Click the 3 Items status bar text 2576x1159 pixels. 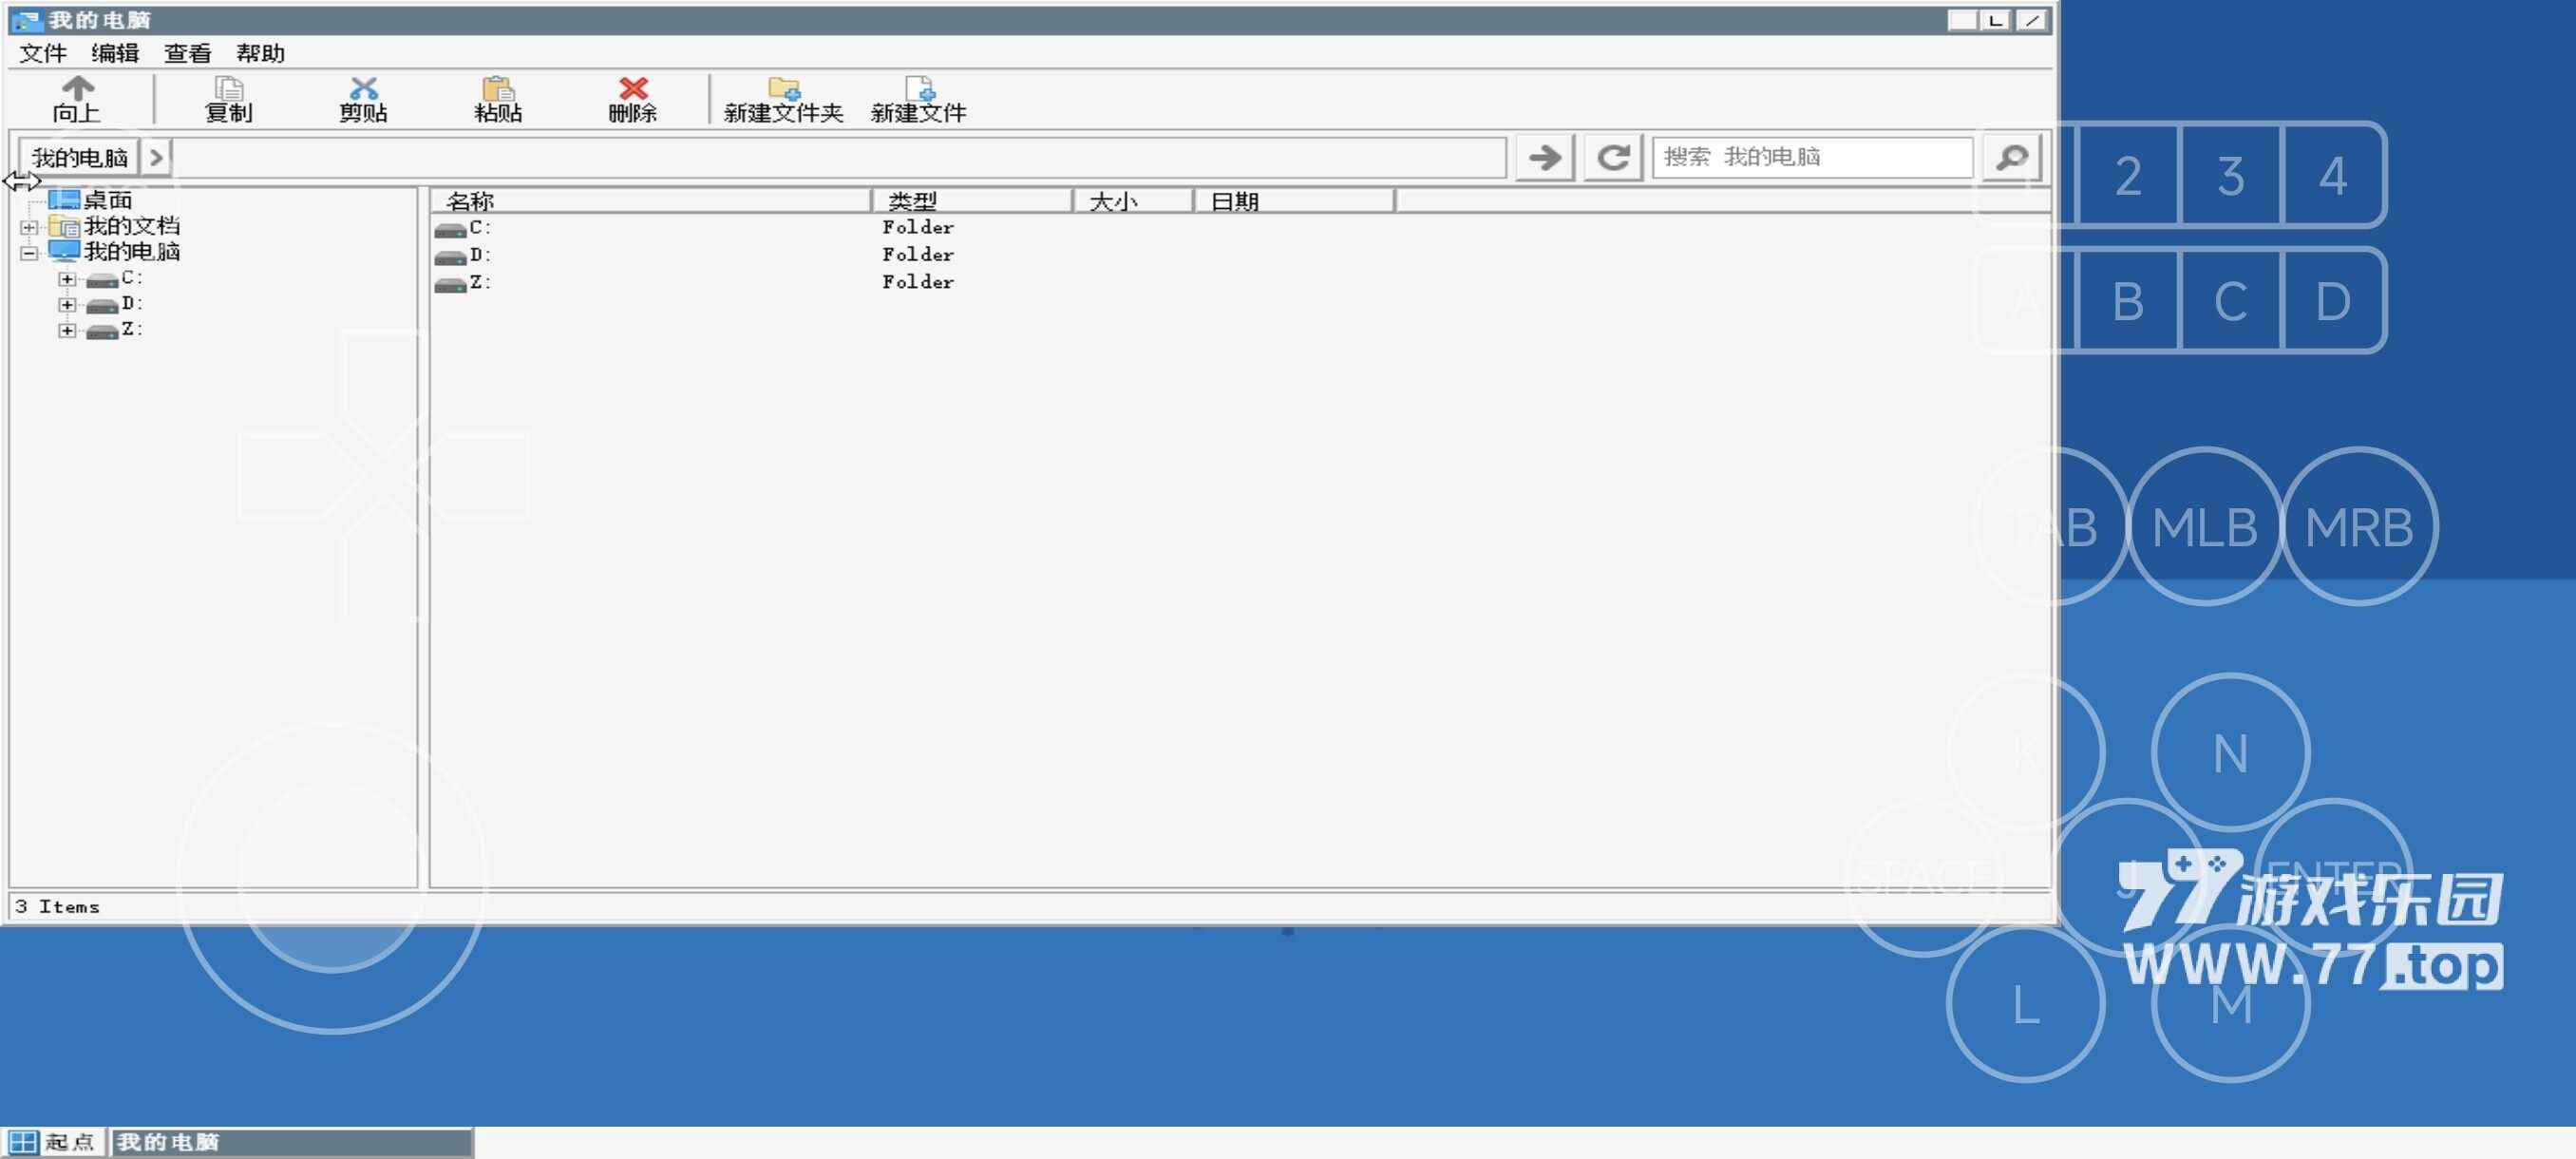pos(57,906)
